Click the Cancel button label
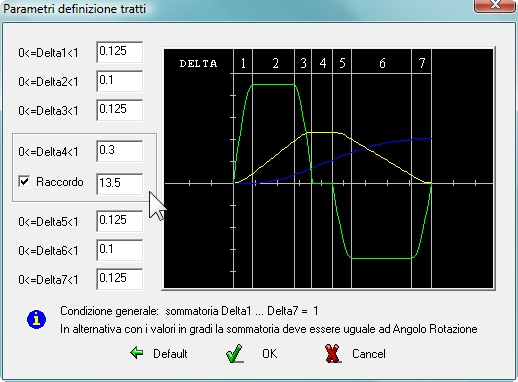 [x=369, y=354]
